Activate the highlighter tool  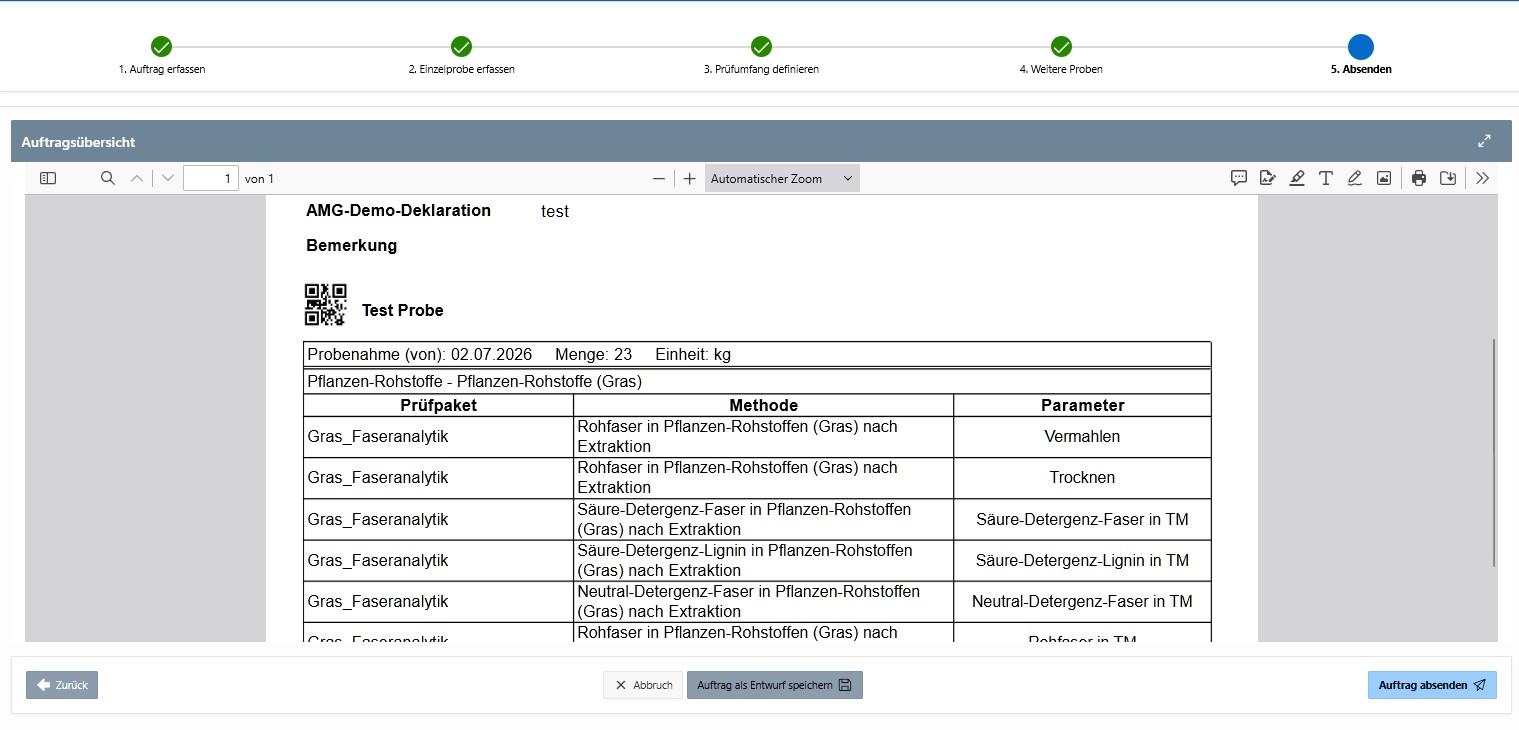(1297, 178)
